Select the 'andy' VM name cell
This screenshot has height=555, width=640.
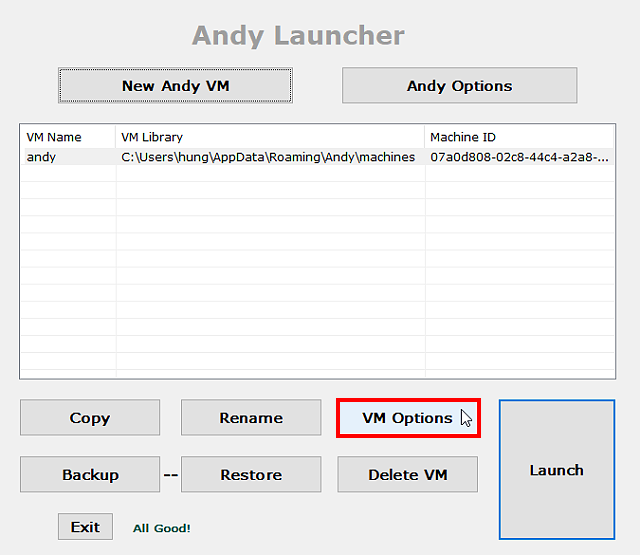click(x=69, y=157)
